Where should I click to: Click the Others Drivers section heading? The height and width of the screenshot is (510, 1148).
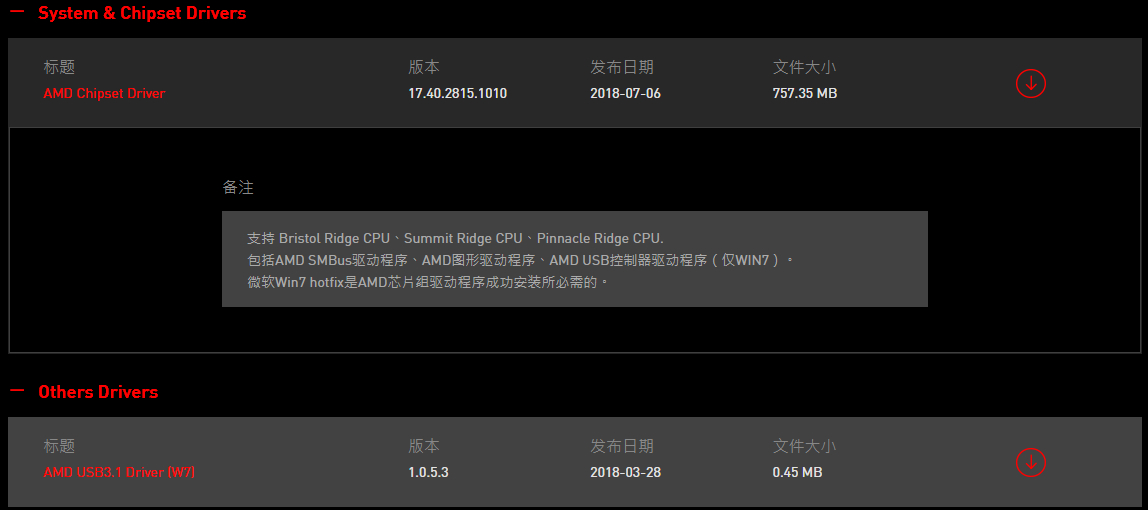[98, 391]
